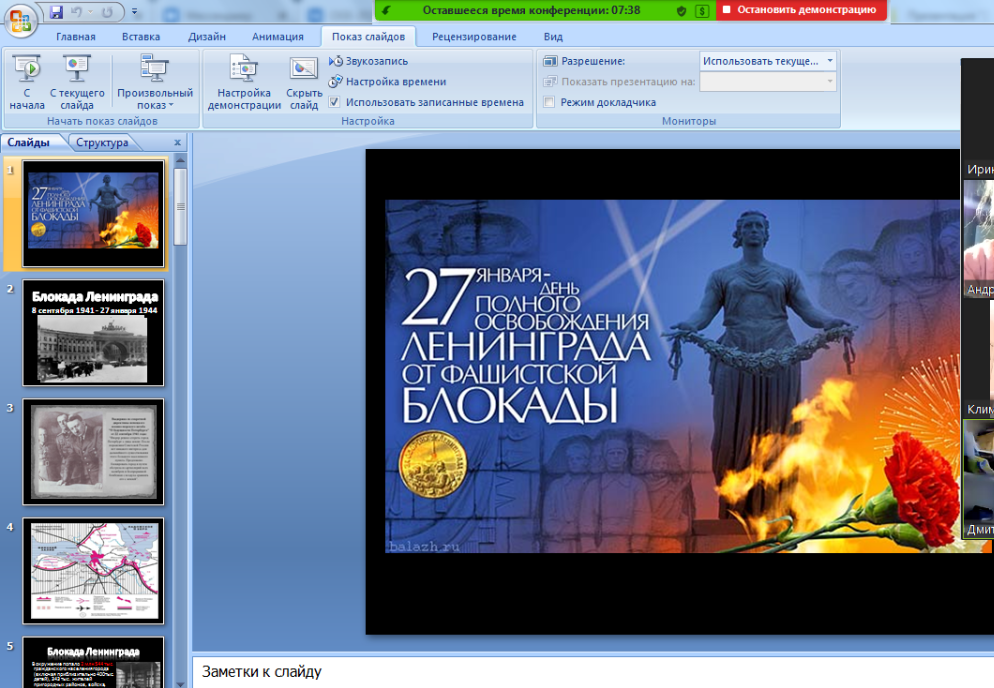Start slideshow from the beginning (С начала)
This screenshot has width=994, height=688.
click(x=27, y=82)
